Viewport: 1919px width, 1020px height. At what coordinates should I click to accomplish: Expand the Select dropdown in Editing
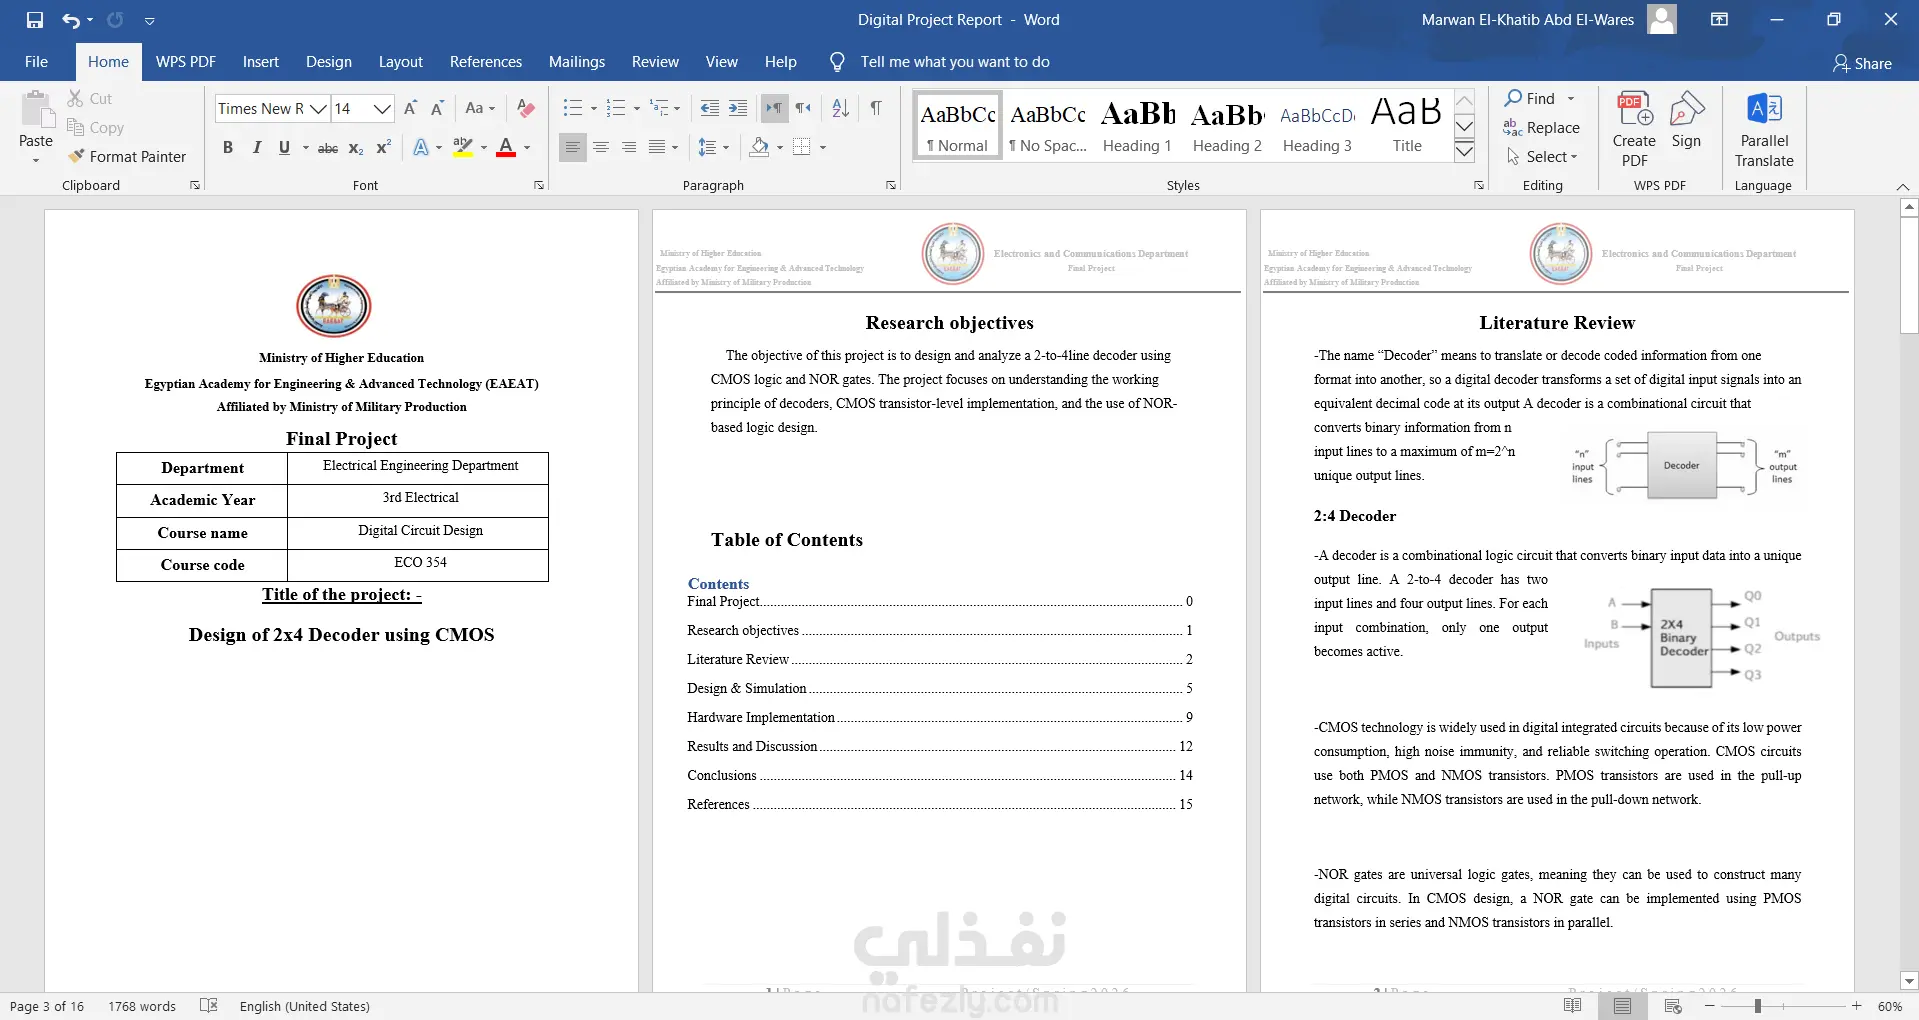1542,157
